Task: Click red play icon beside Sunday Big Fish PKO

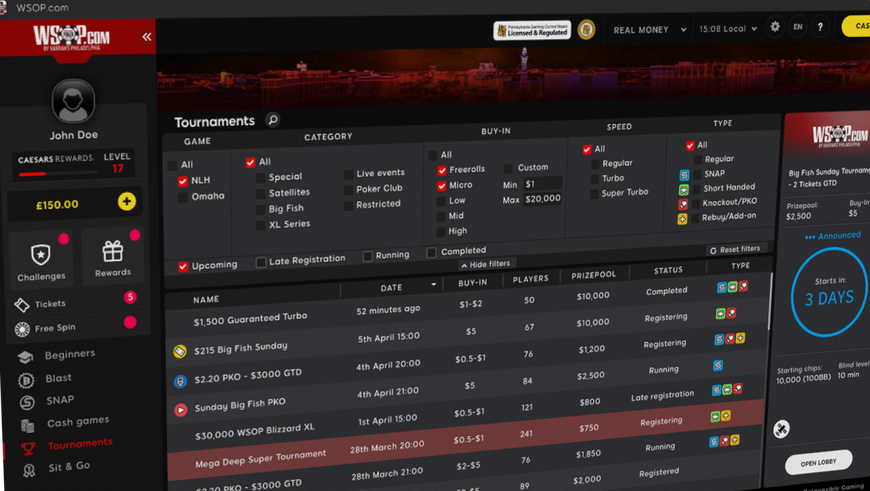Action: point(181,410)
